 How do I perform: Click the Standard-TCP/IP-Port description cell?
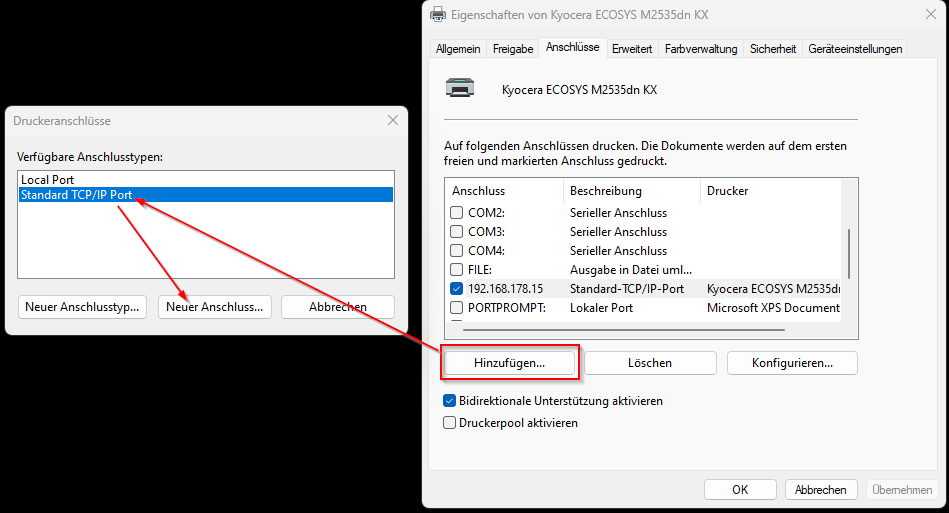[627, 289]
